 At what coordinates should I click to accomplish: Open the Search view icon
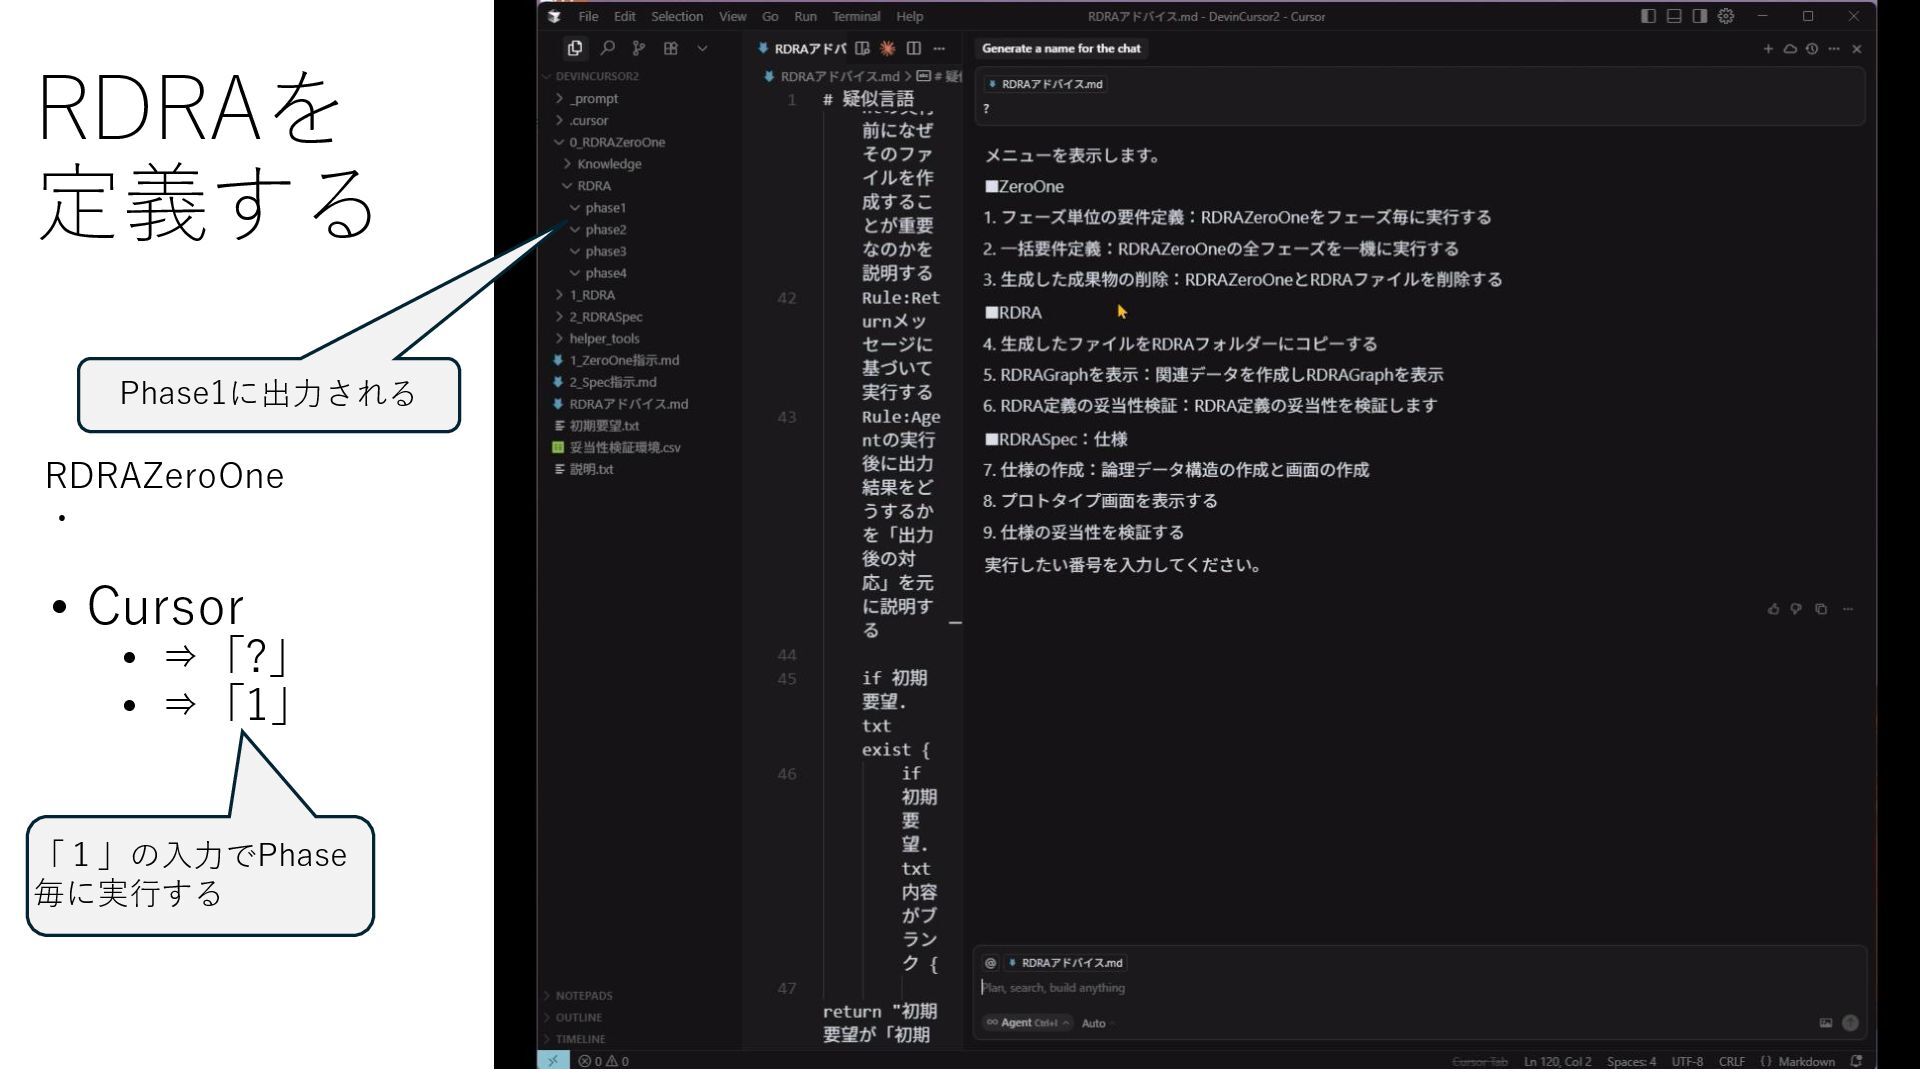[x=607, y=48]
